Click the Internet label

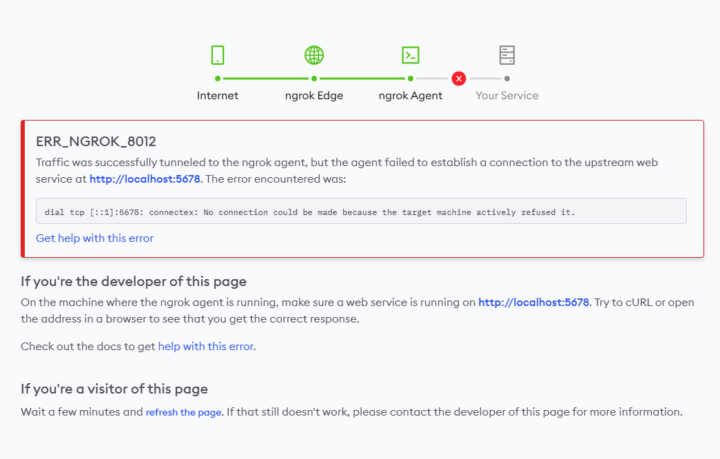[x=218, y=95]
